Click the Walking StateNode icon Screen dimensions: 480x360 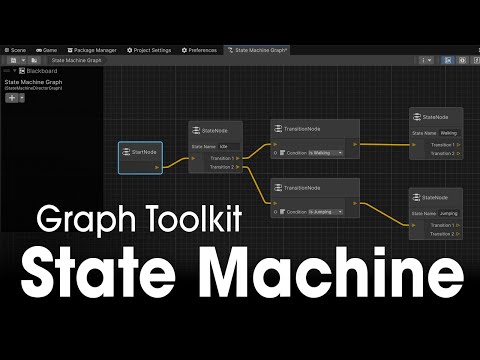[417, 117]
